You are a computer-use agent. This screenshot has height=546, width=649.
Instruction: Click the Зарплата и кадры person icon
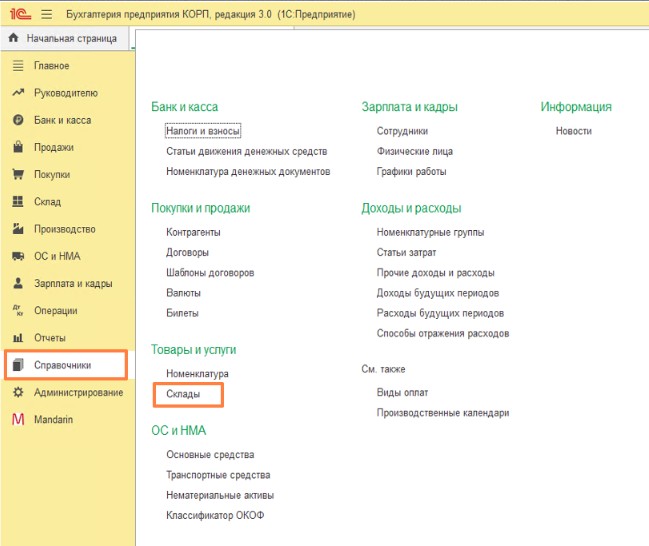[x=18, y=283]
